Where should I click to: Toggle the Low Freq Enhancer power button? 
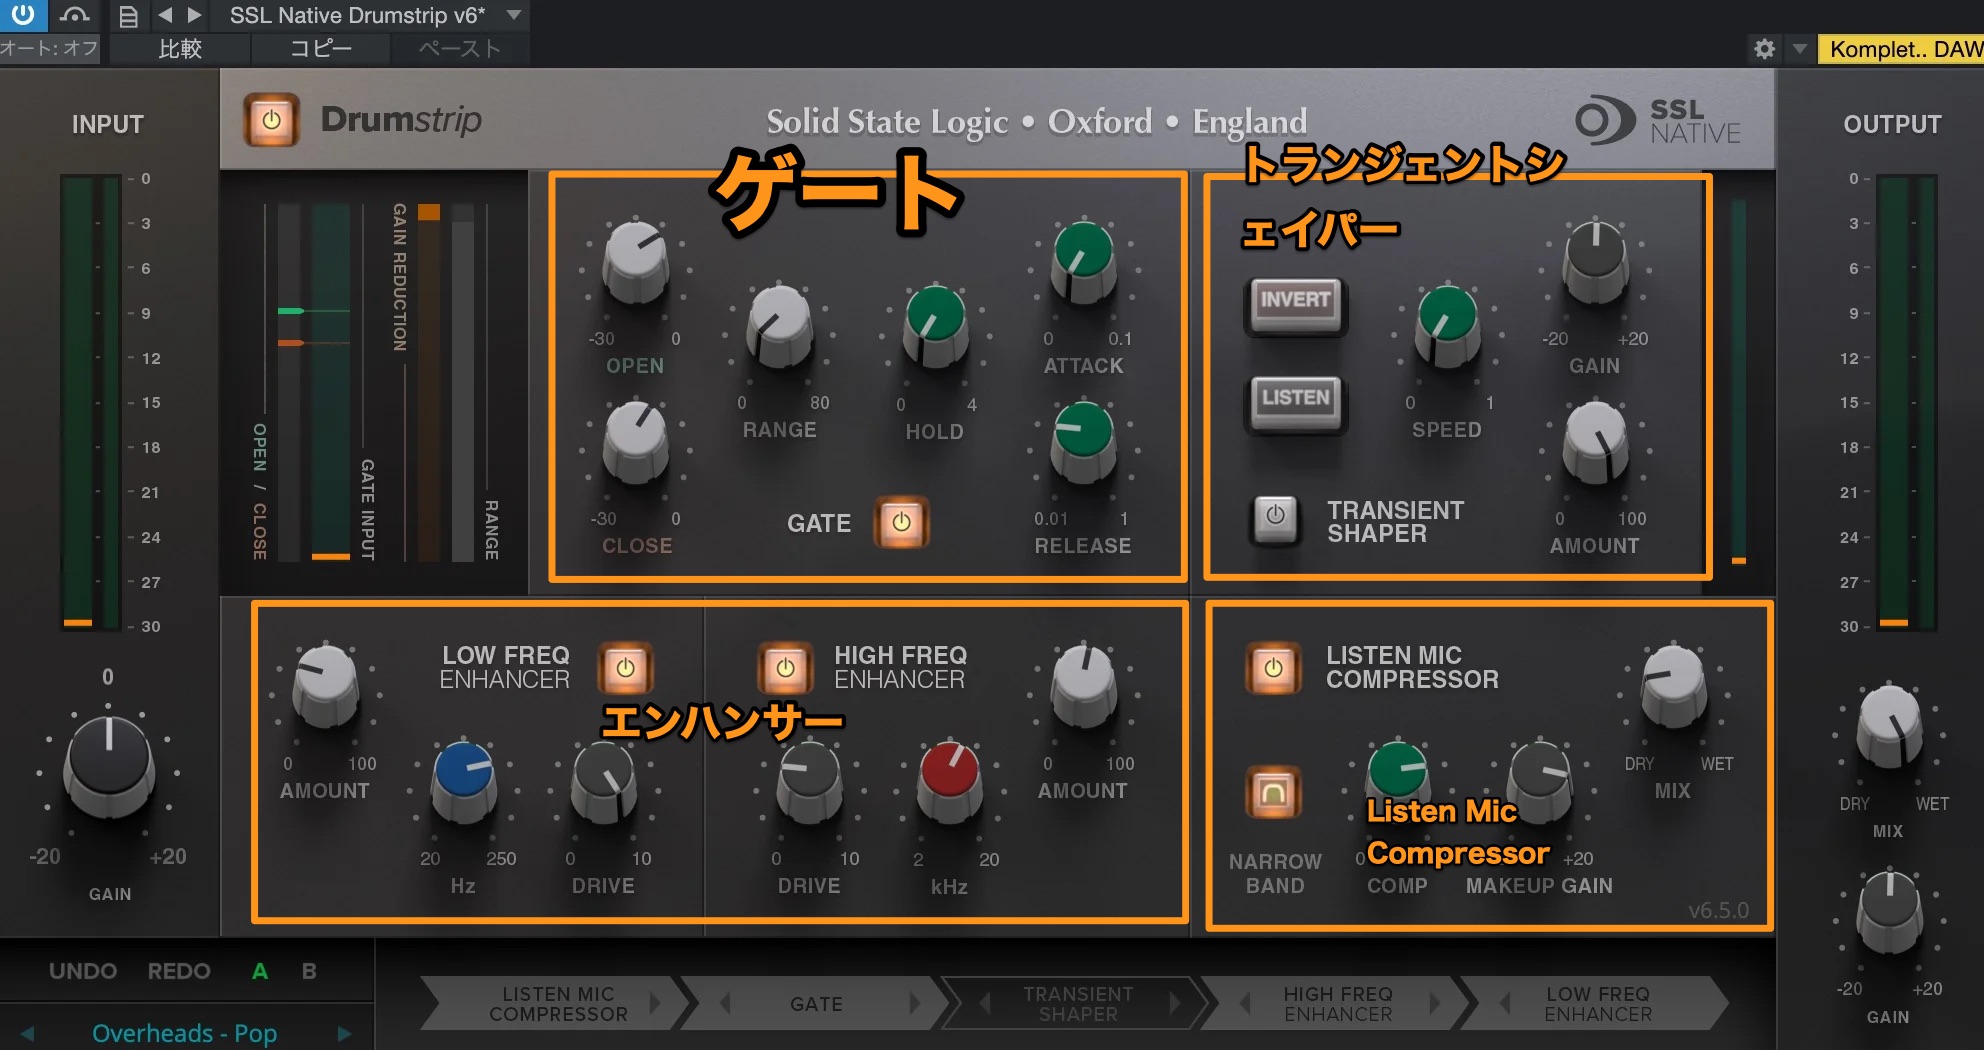[625, 668]
